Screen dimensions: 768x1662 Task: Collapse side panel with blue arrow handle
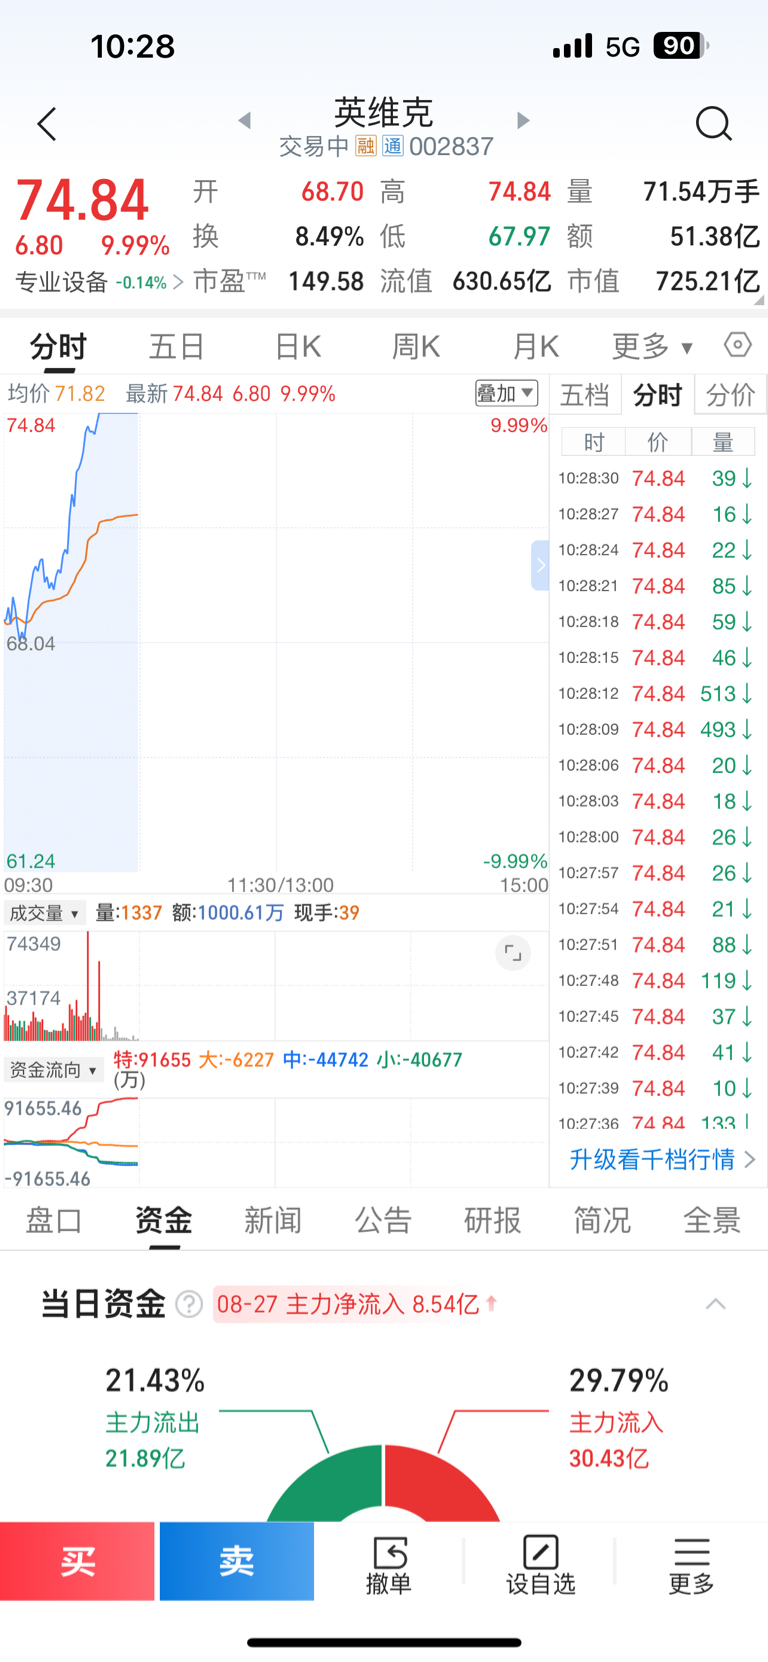point(540,565)
